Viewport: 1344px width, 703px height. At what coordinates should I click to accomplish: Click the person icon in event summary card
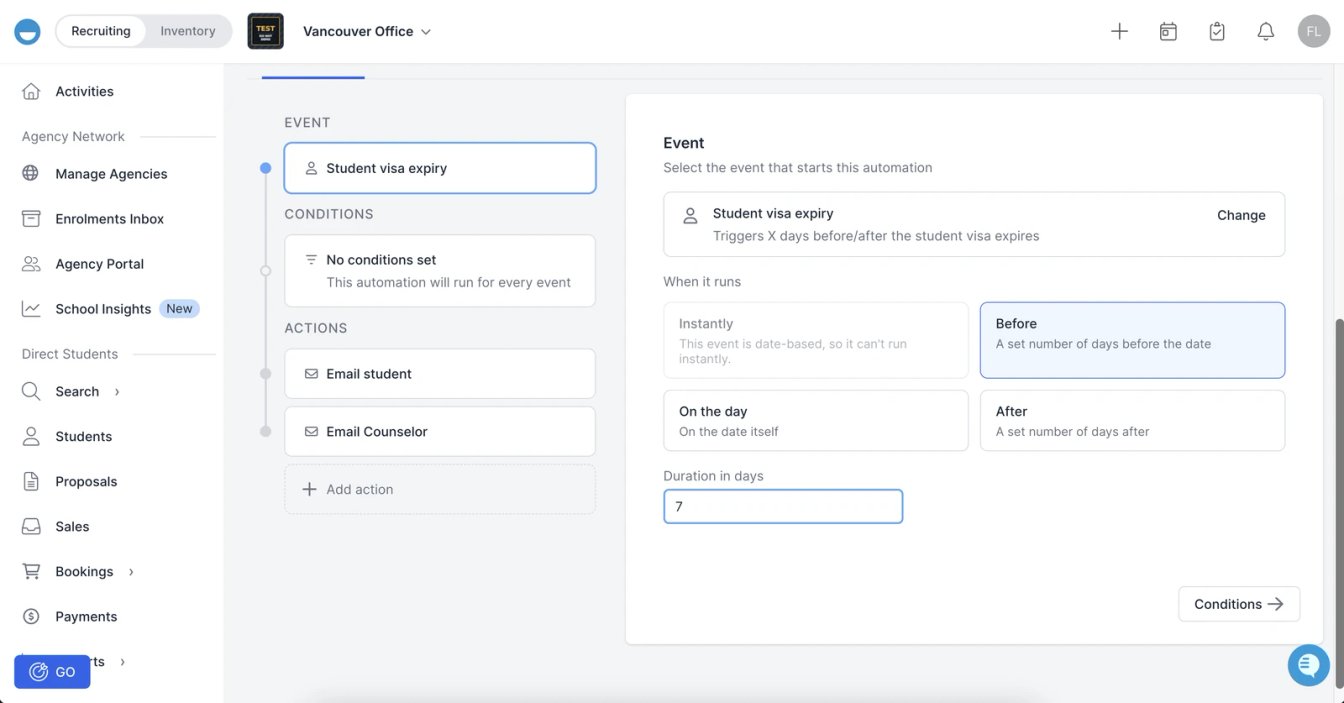(690, 215)
